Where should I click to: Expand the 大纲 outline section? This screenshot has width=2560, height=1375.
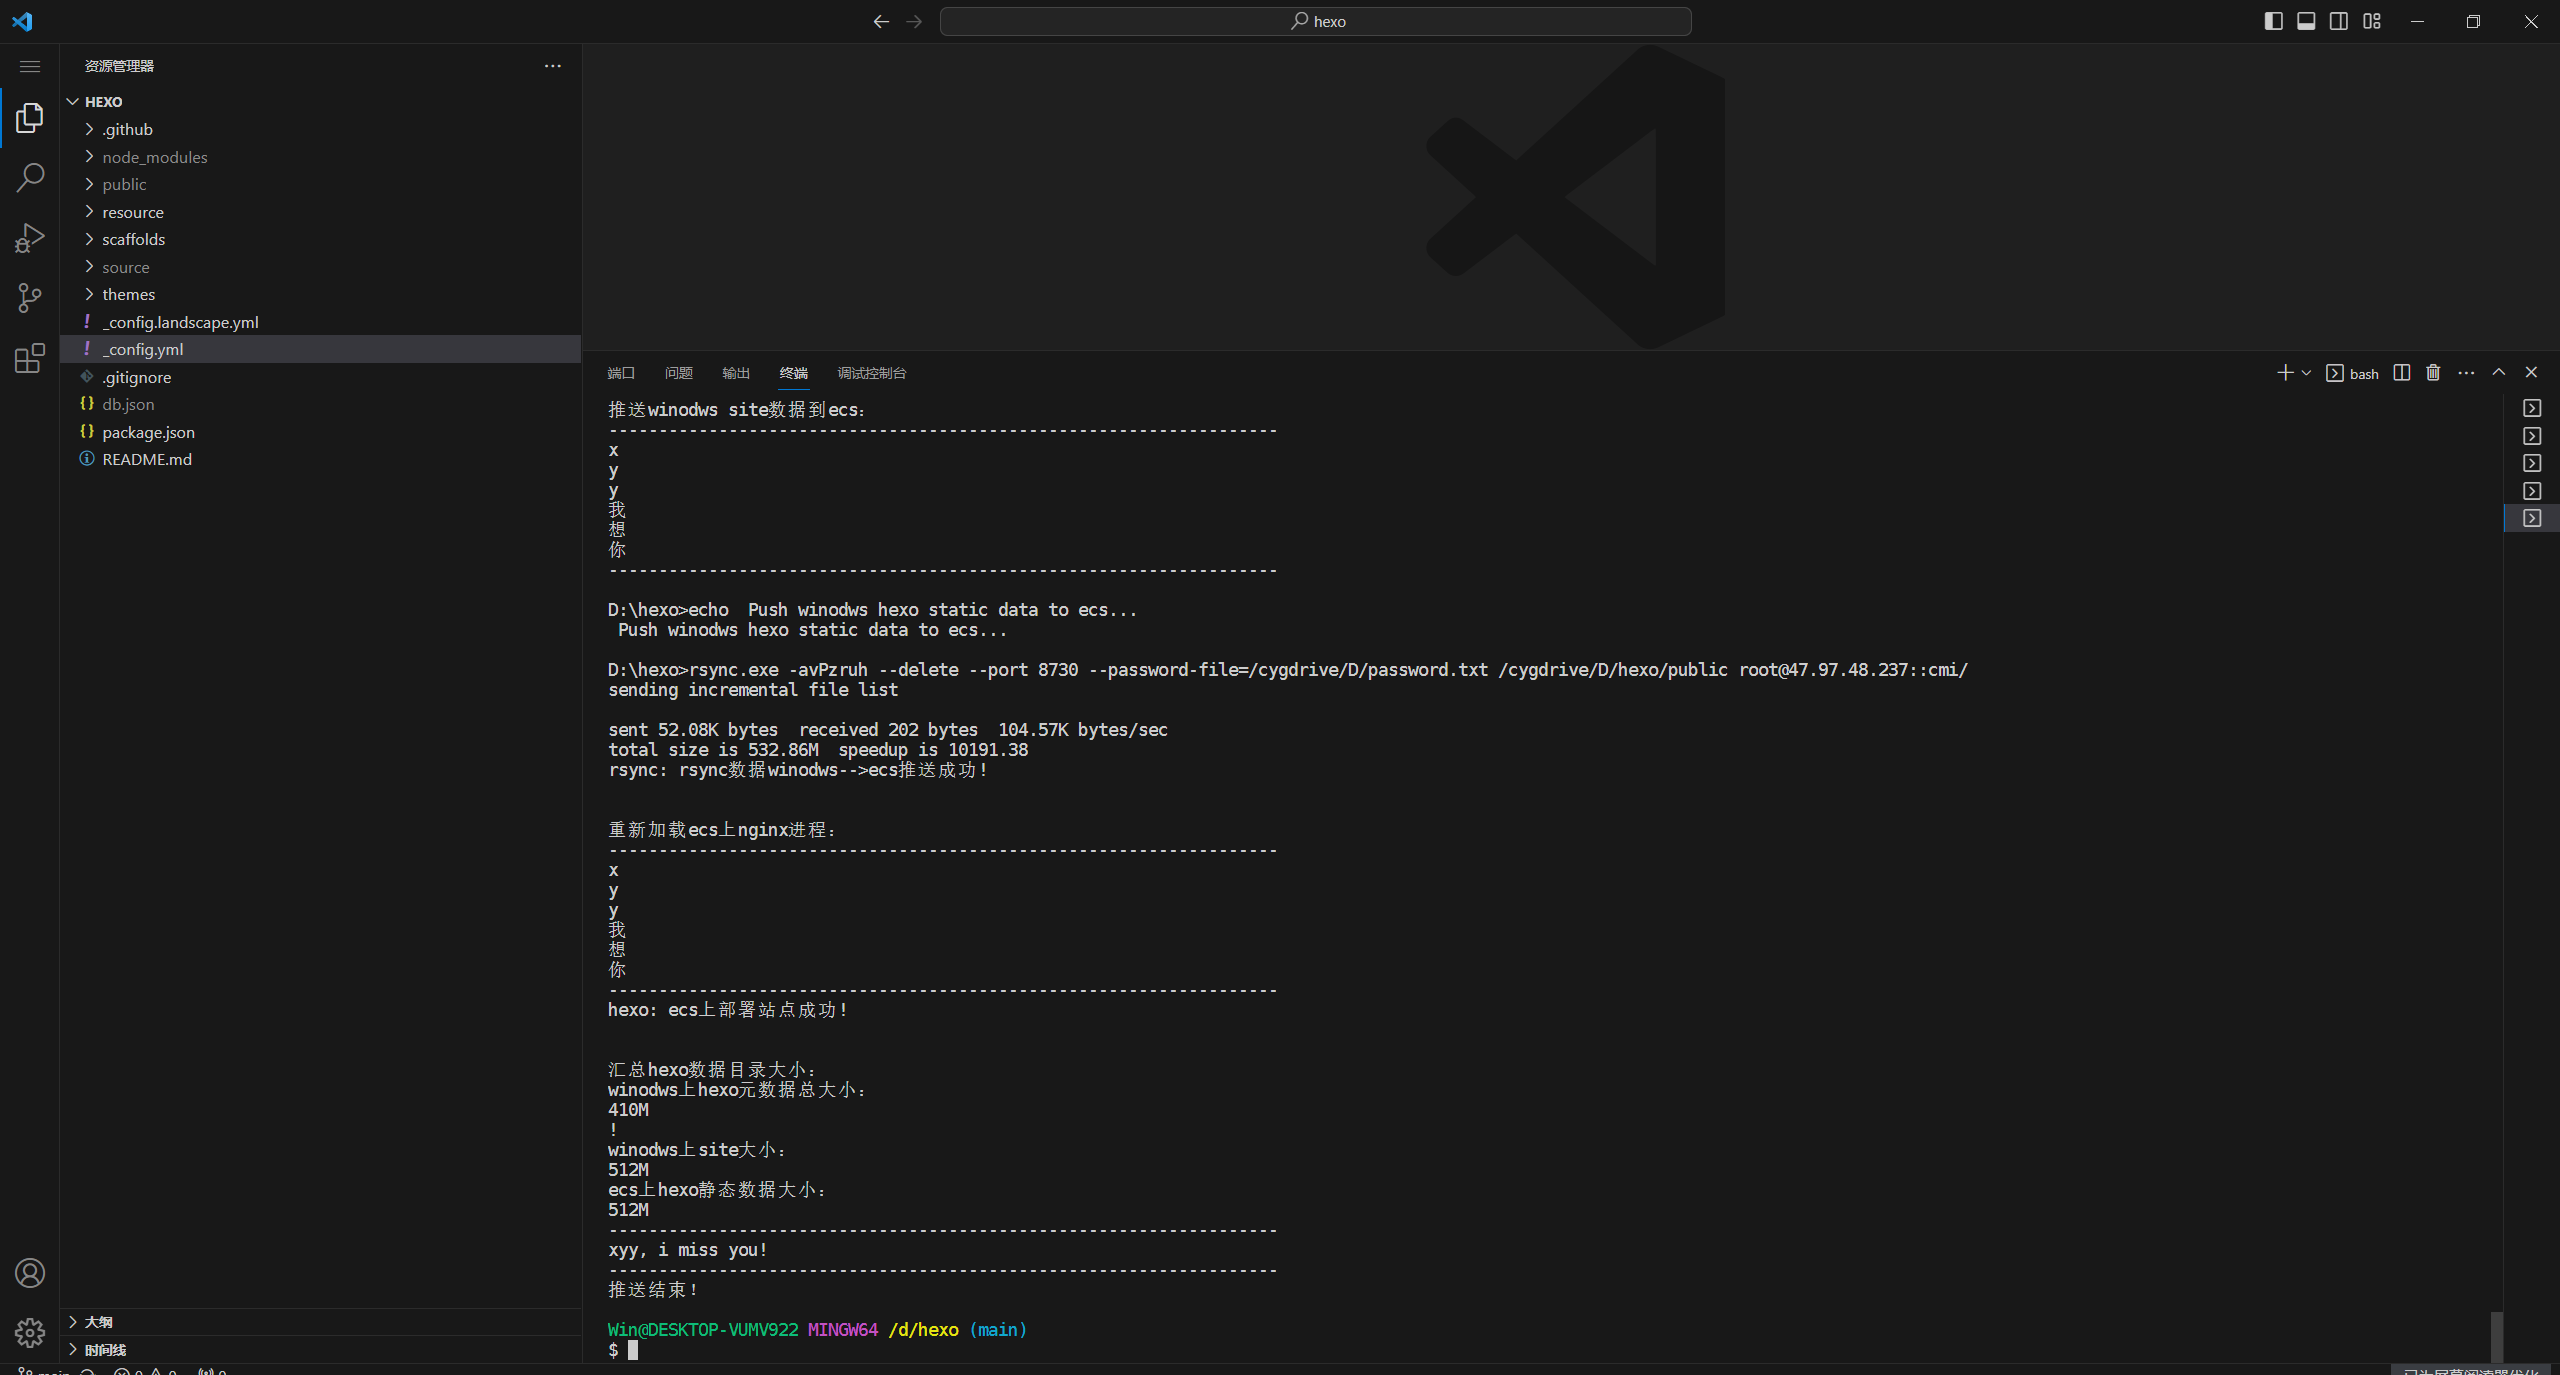(x=320, y=1322)
